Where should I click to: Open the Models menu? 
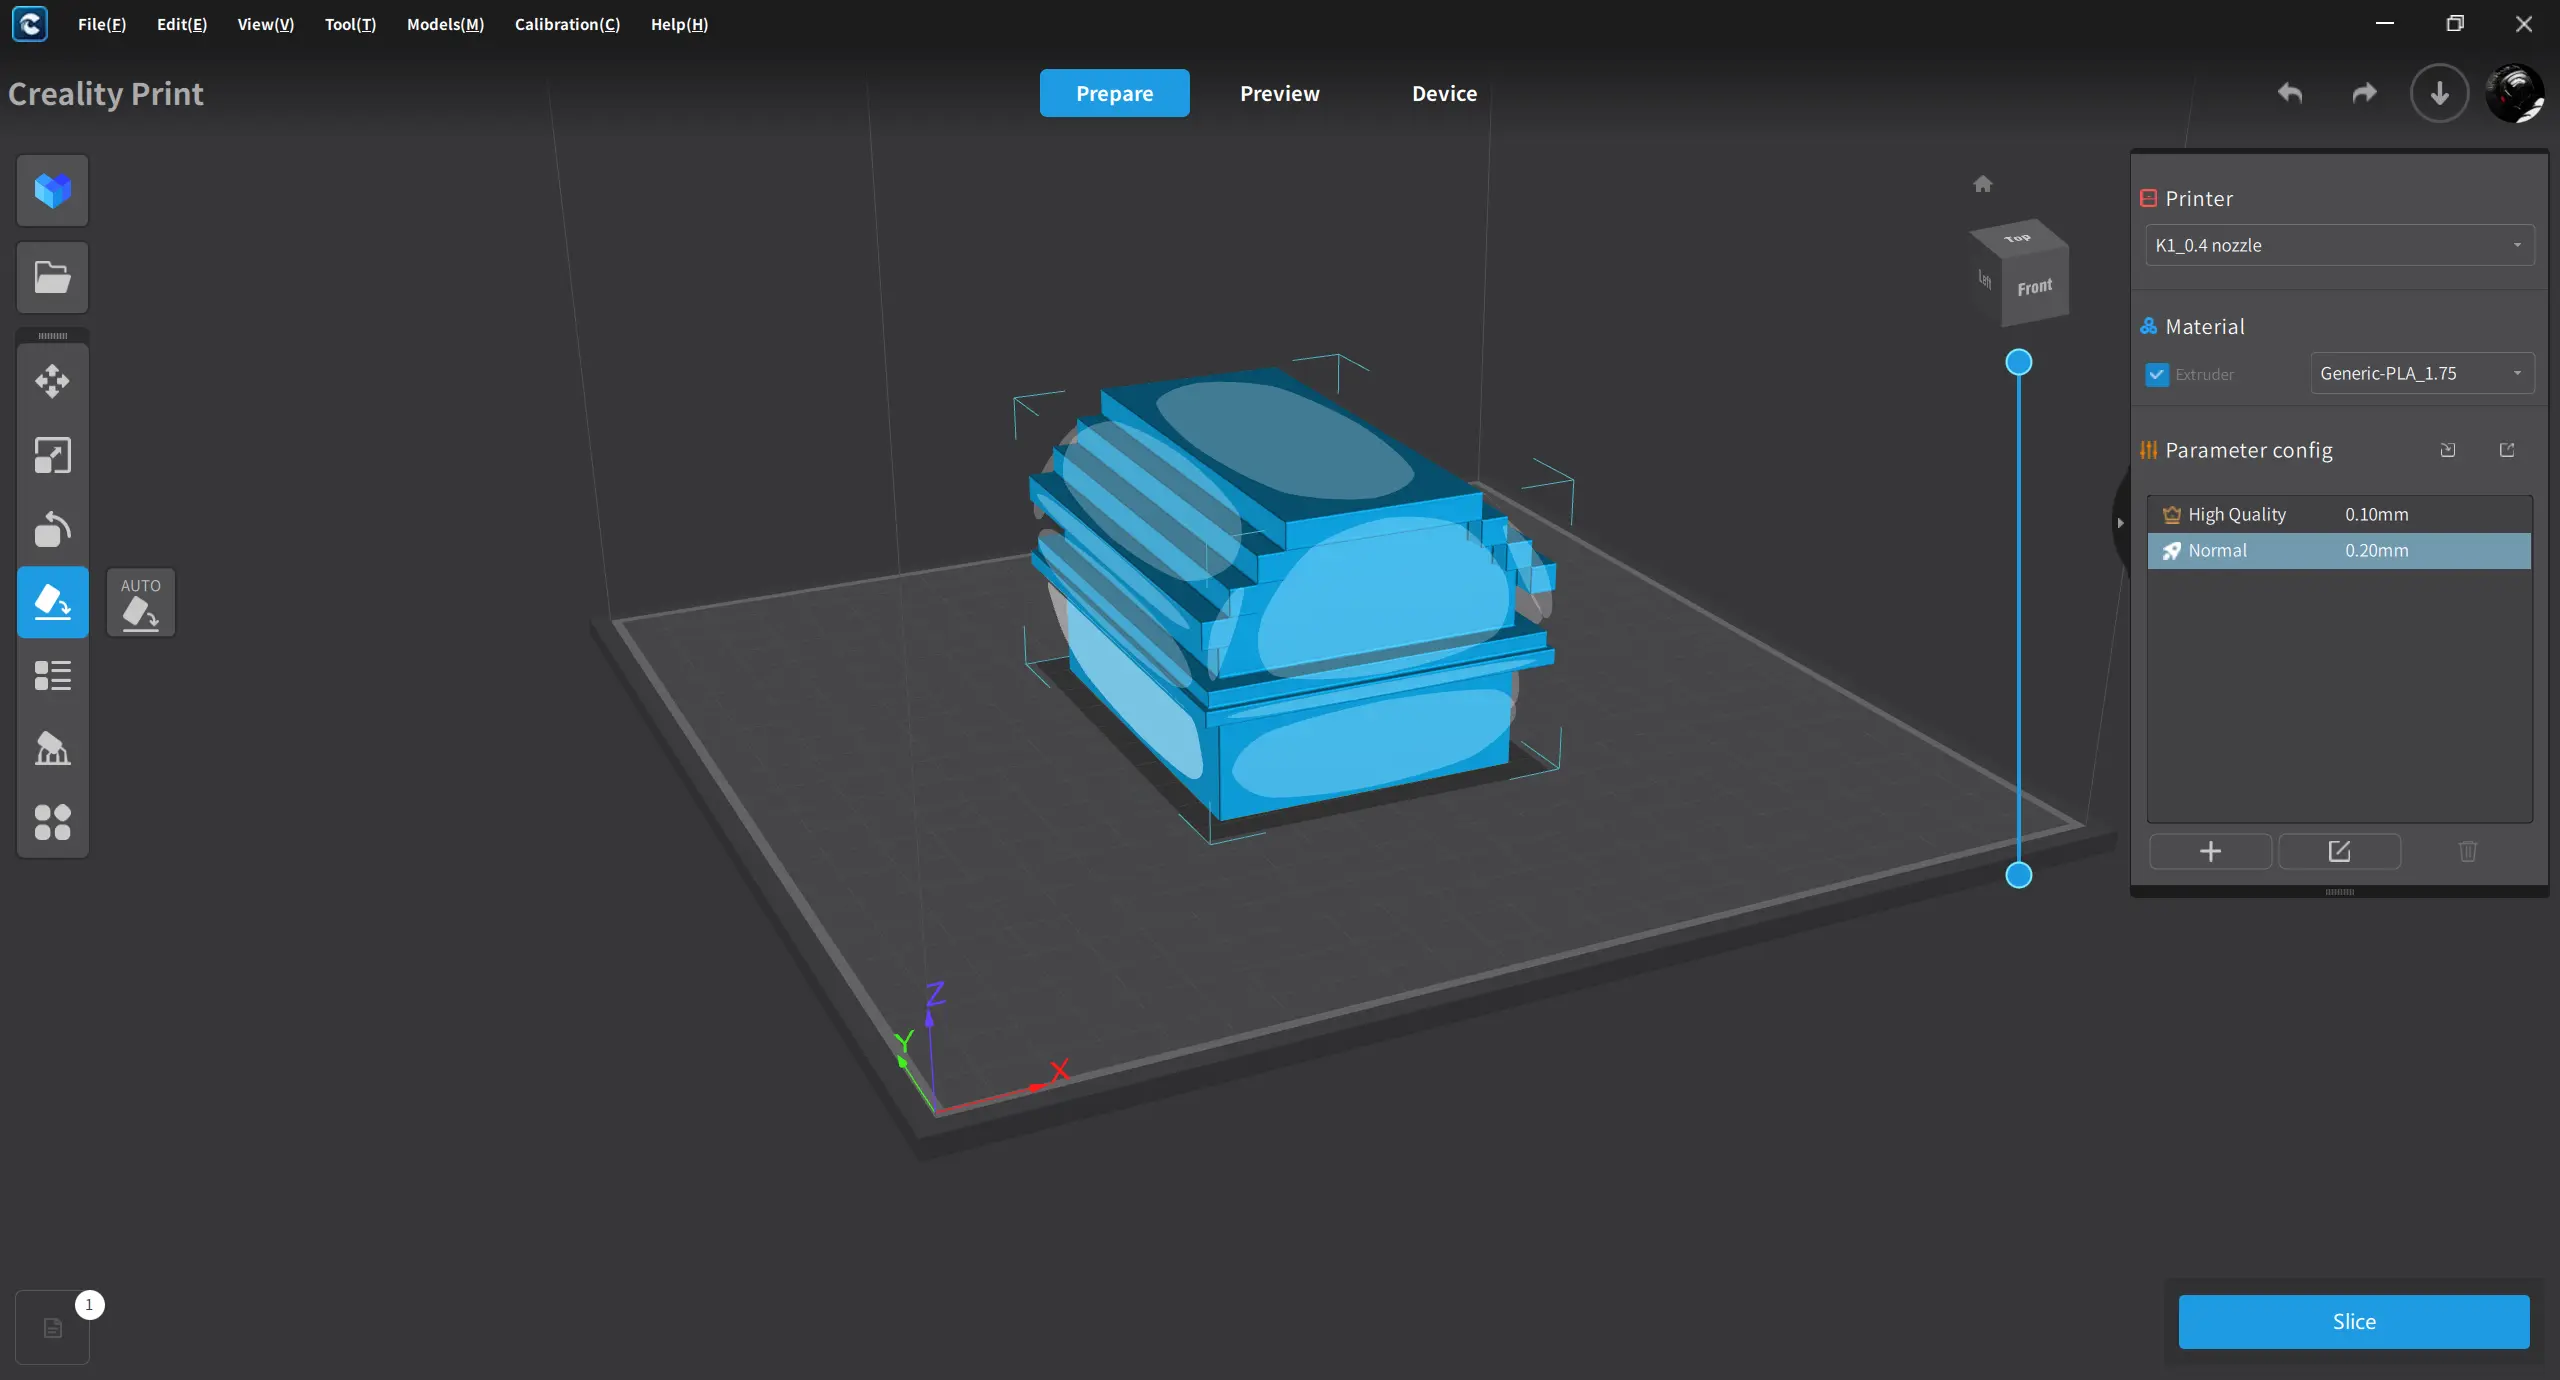tap(445, 24)
